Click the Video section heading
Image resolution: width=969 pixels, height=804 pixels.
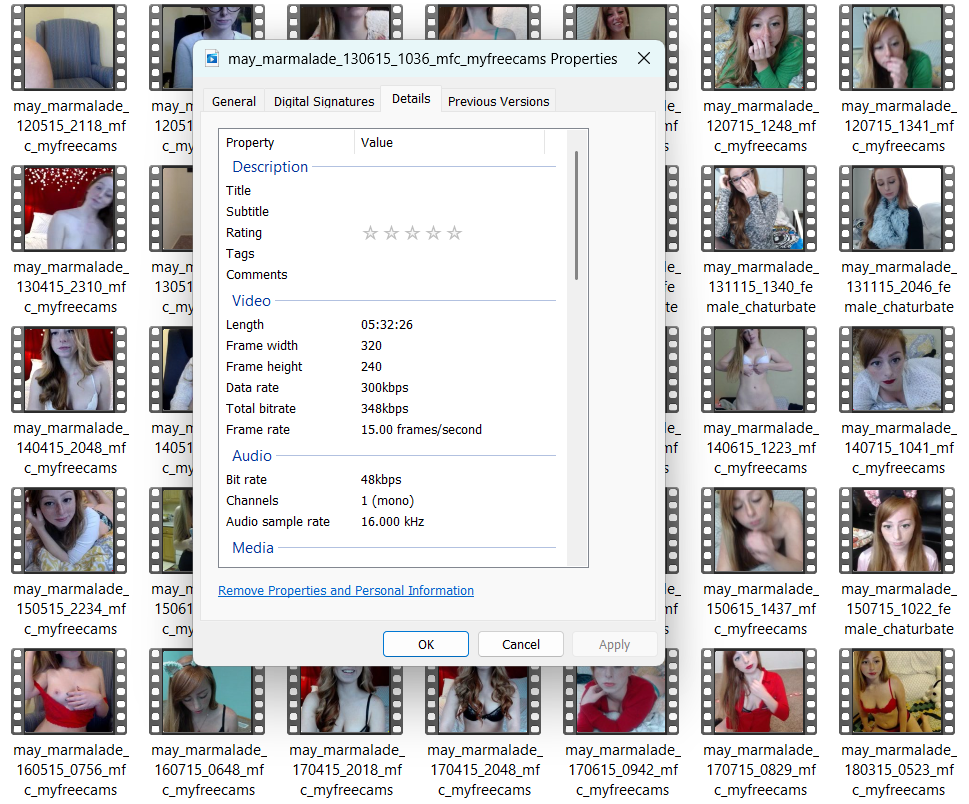coord(251,300)
